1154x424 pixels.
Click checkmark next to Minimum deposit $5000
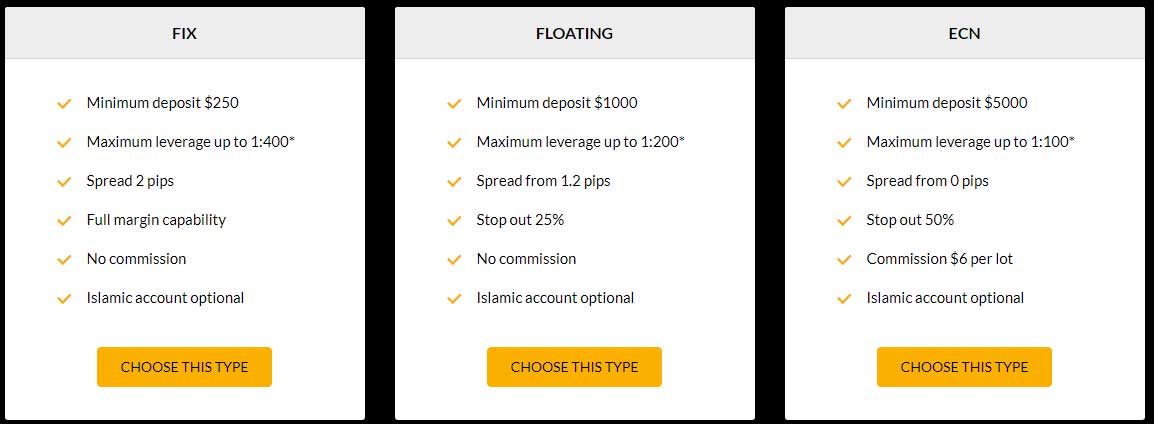click(844, 103)
